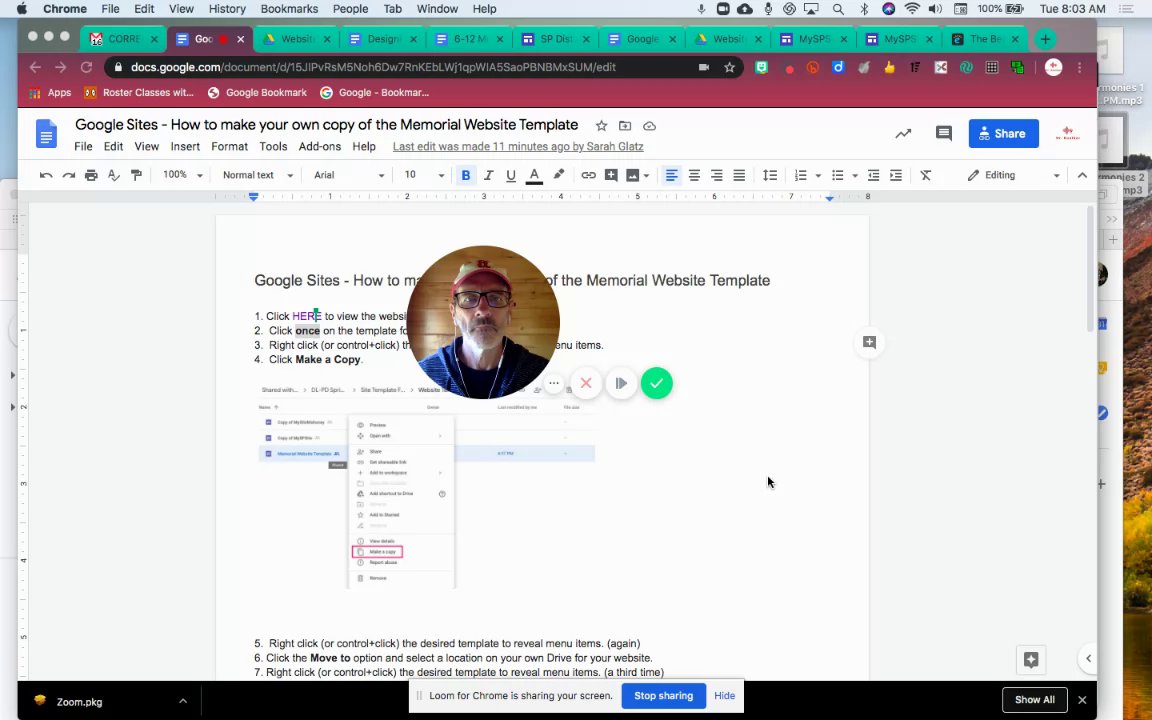The width and height of the screenshot is (1152, 720).
Task: Open Loom more options ellipsis
Action: click(554, 383)
